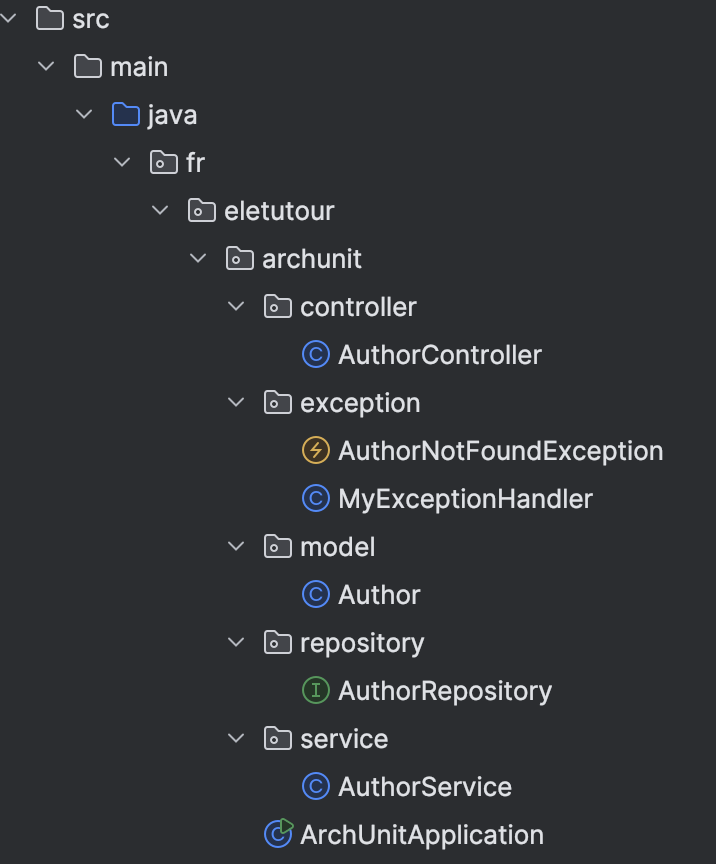
Task: Click the MyExceptionHandler class icon
Action: [x=316, y=499]
